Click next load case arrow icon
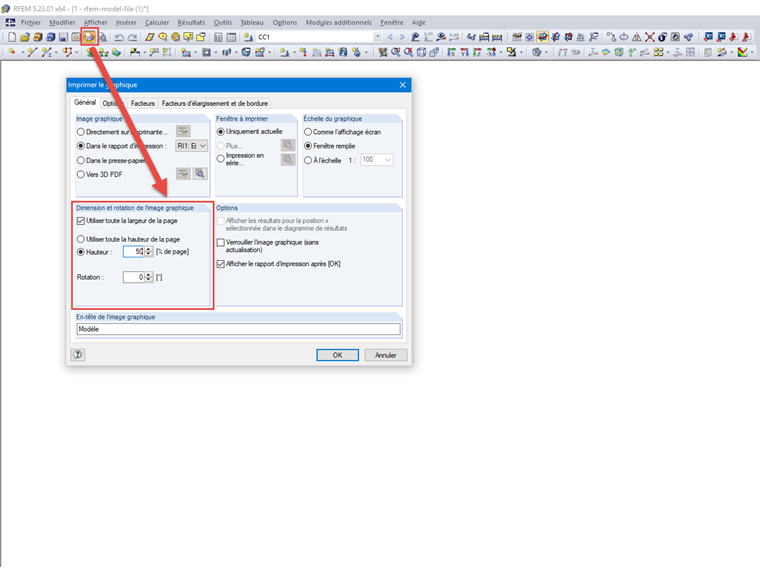Image resolution: width=760 pixels, height=570 pixels. click(402, 37)
